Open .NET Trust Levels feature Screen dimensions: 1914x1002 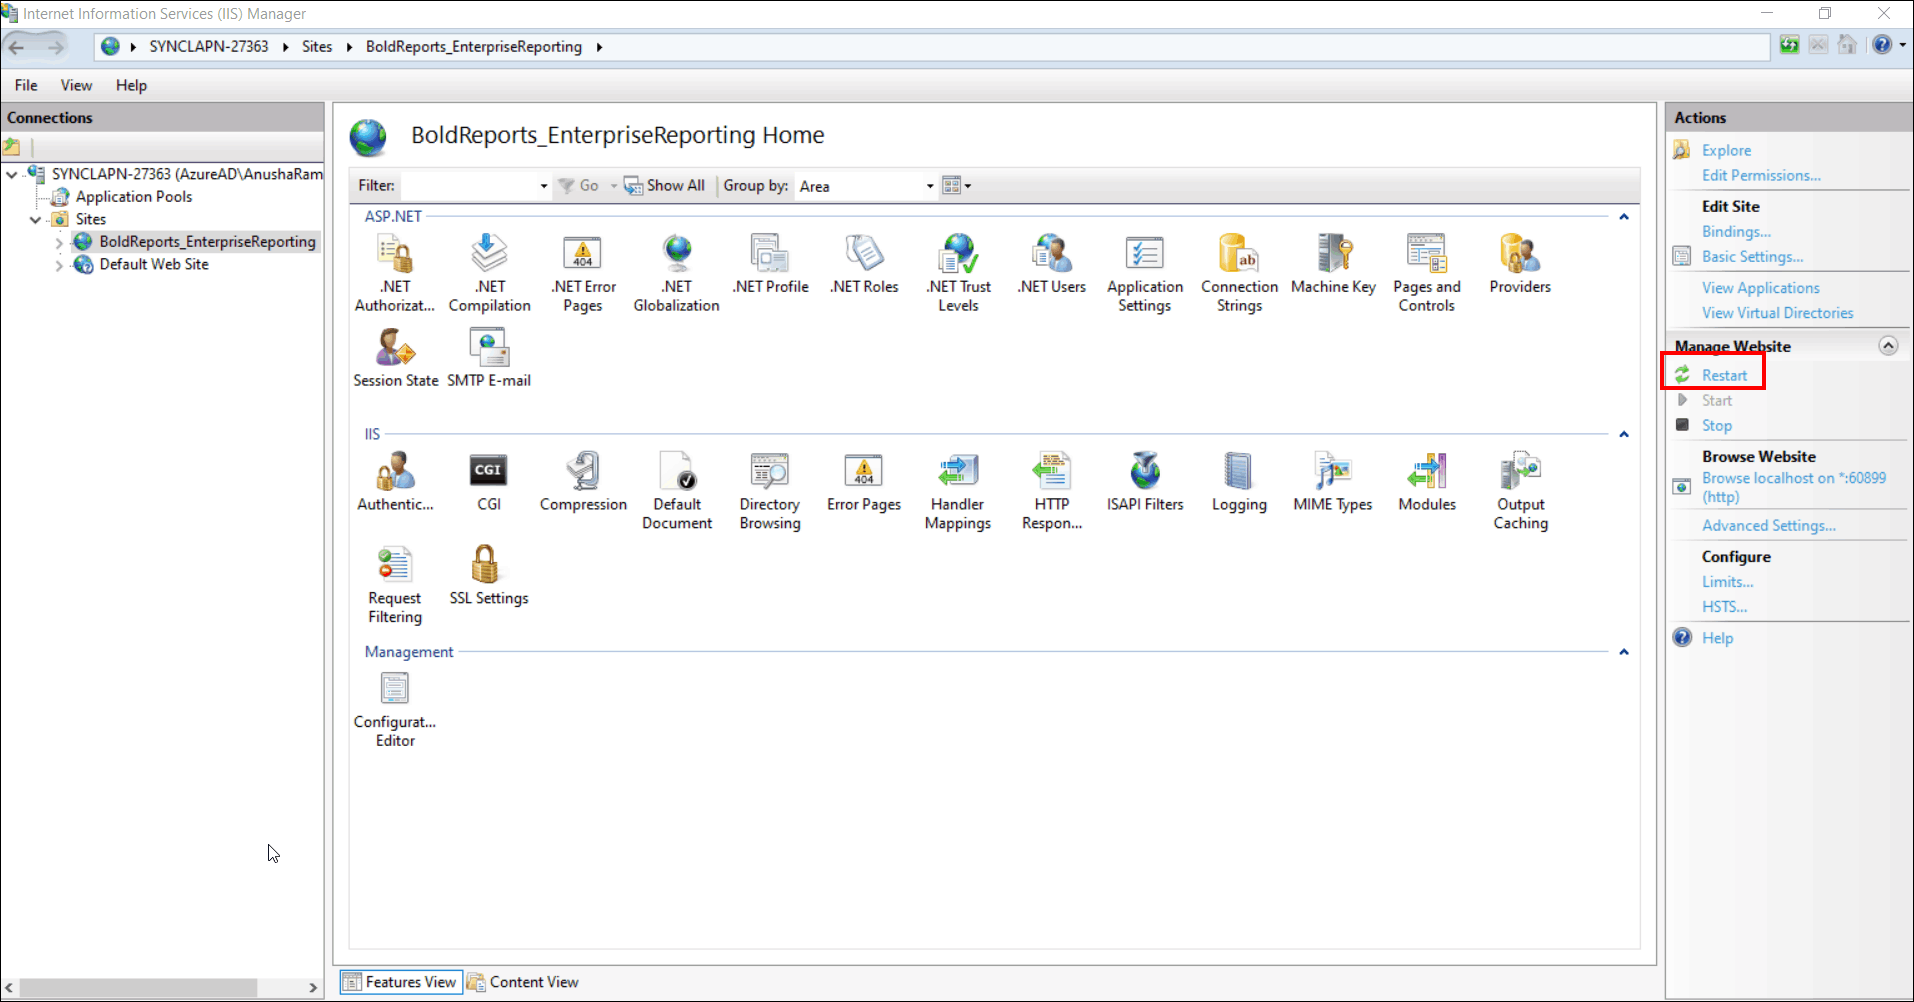pyautogui.click(x=958, y=272)
